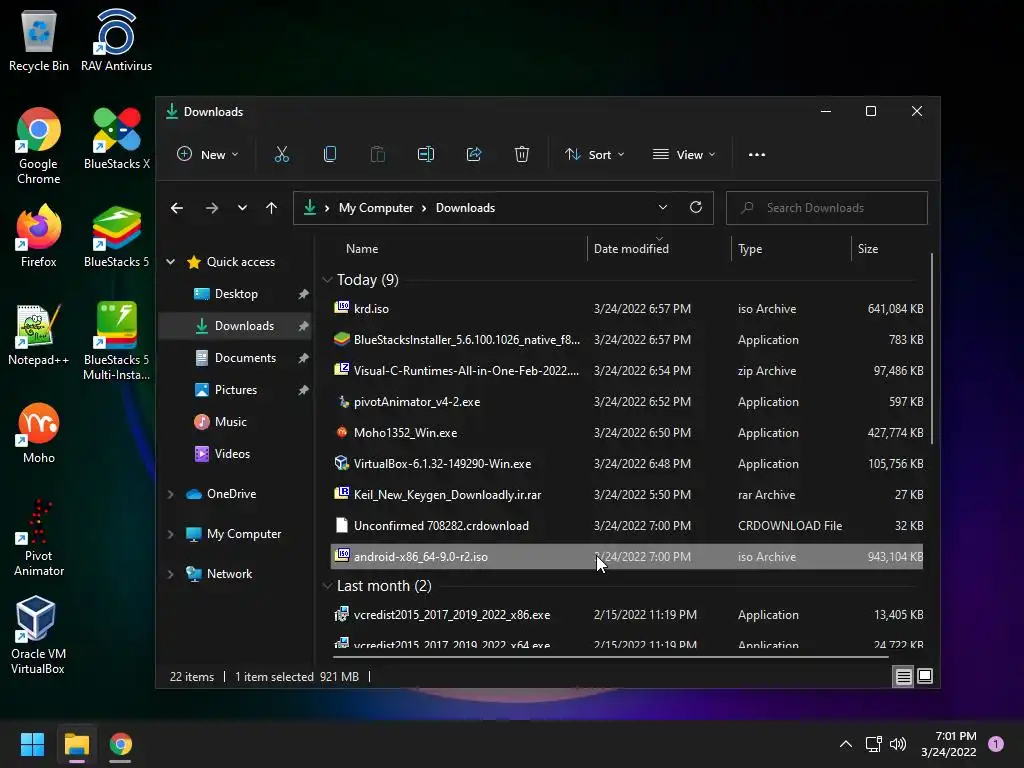Click the Paste icon in toolbar

[377, 155]
